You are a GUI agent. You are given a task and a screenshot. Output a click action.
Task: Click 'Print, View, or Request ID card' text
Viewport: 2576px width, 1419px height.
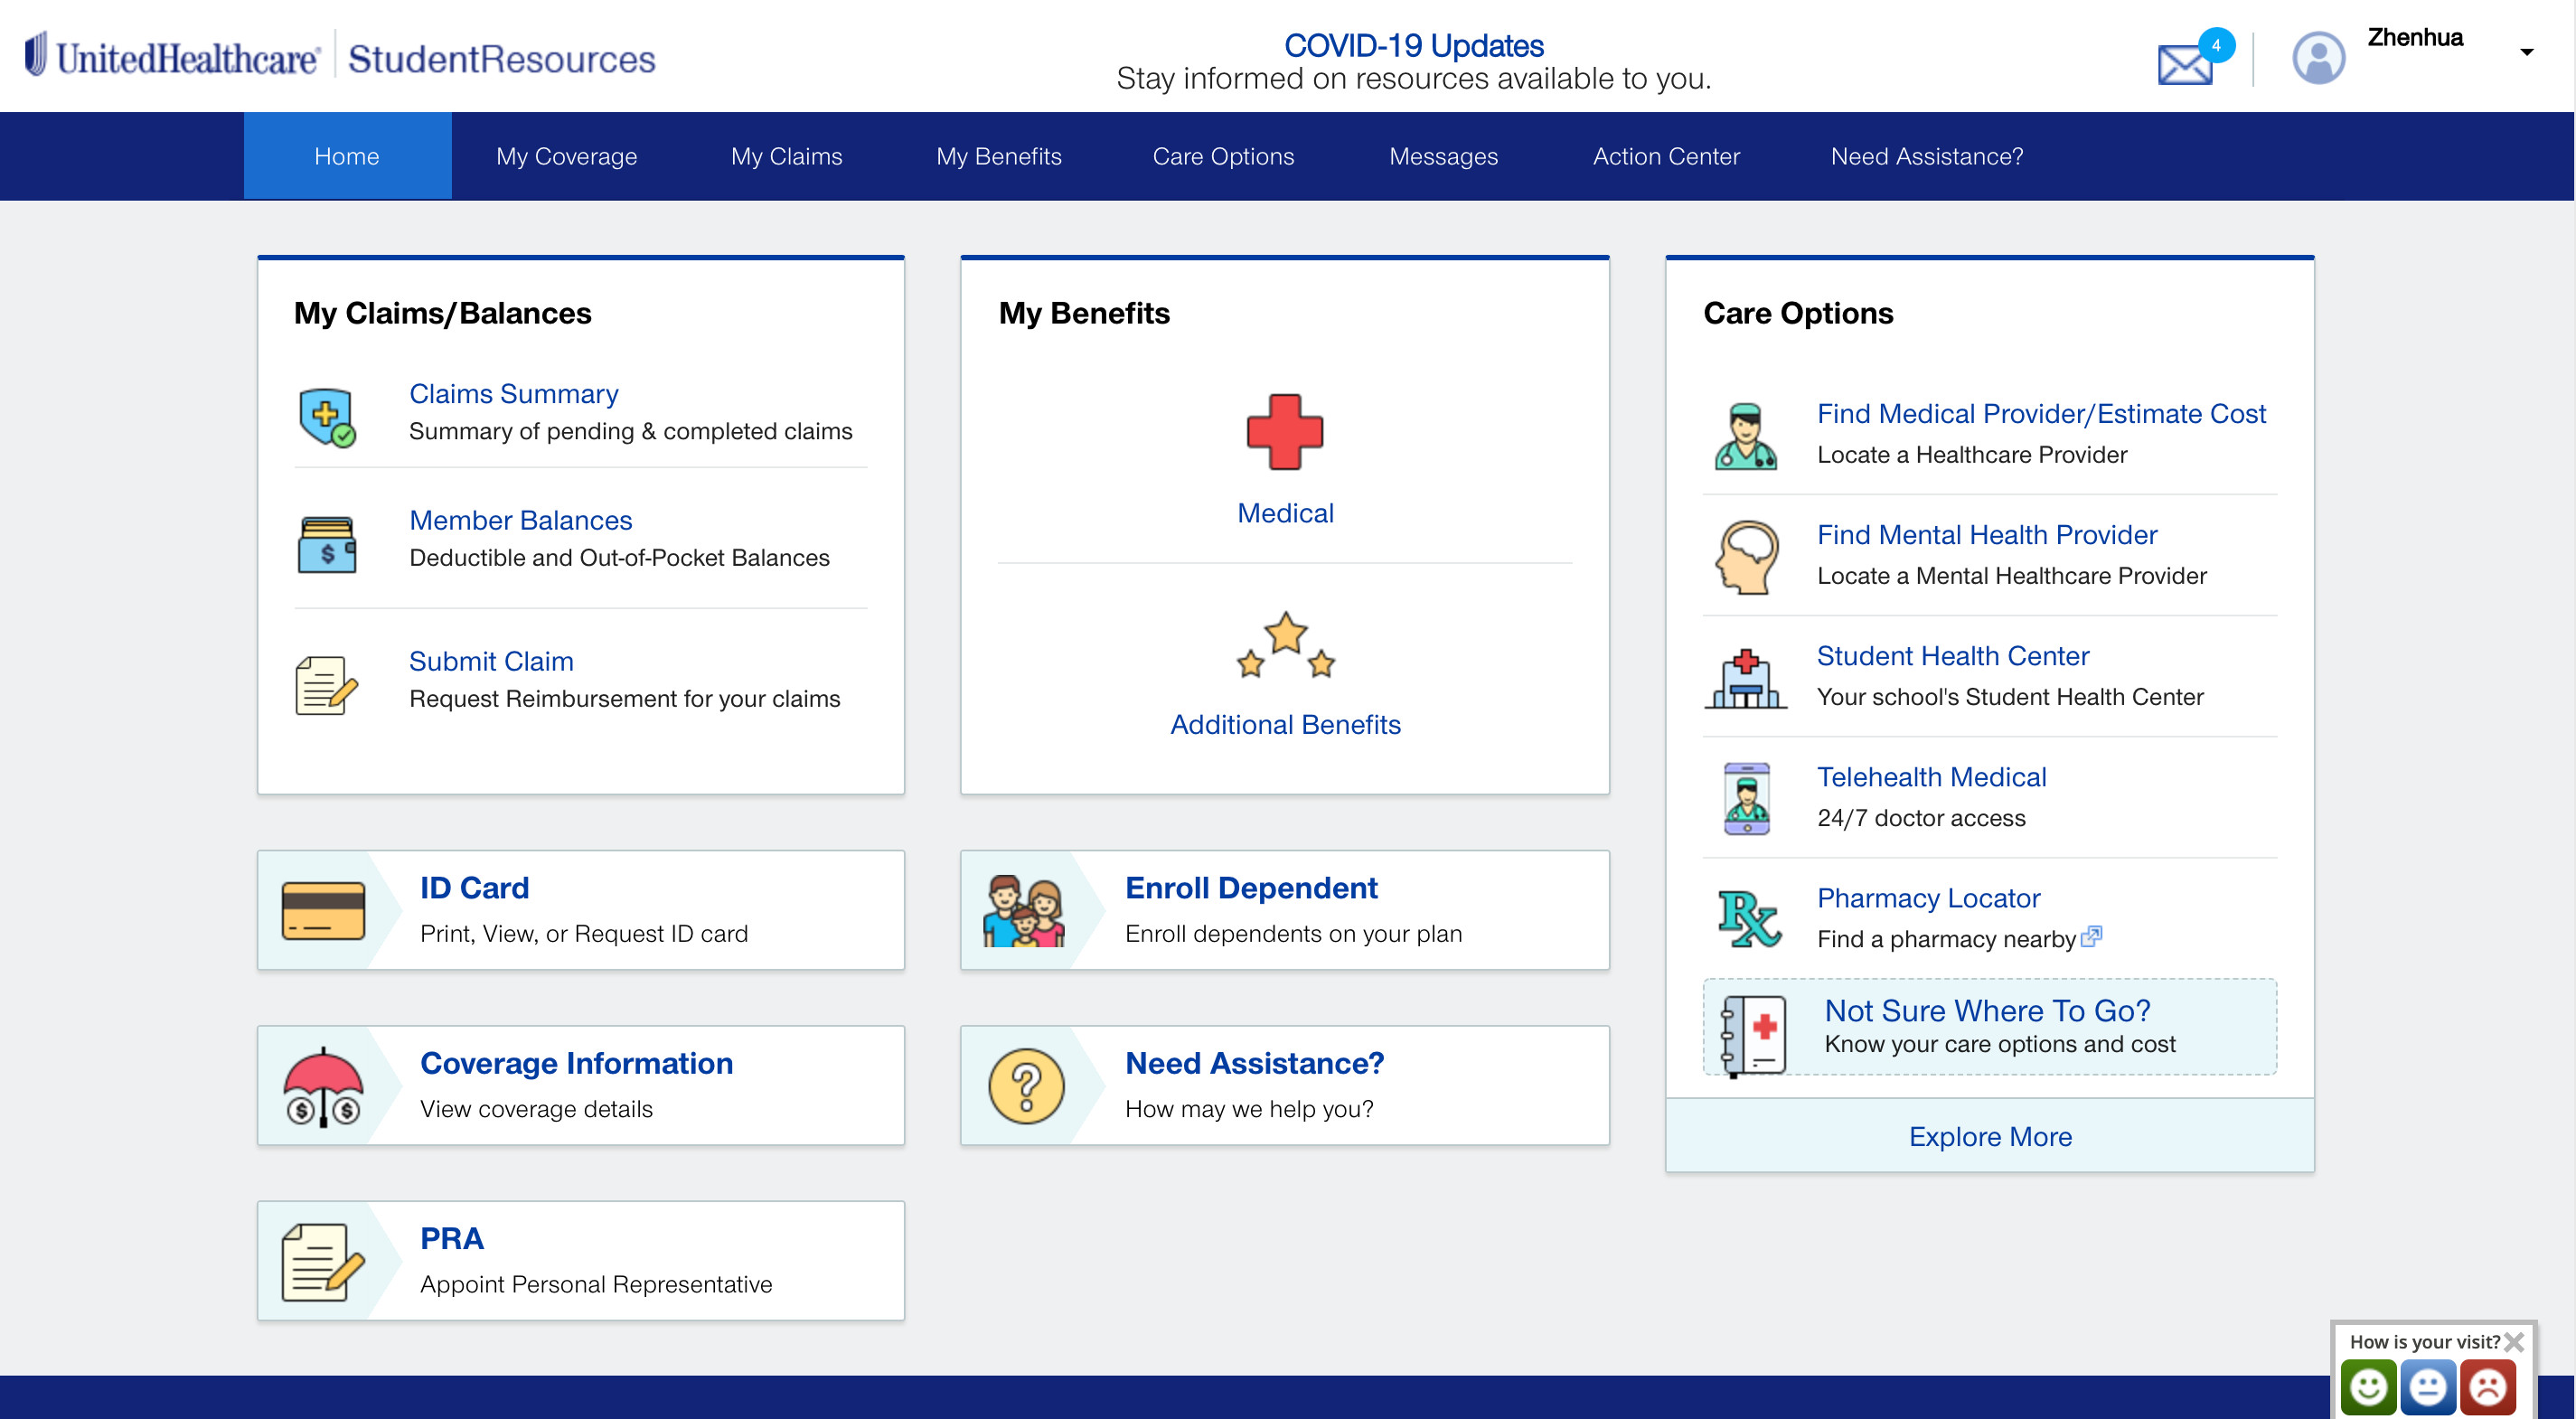(x=583, y=933)
